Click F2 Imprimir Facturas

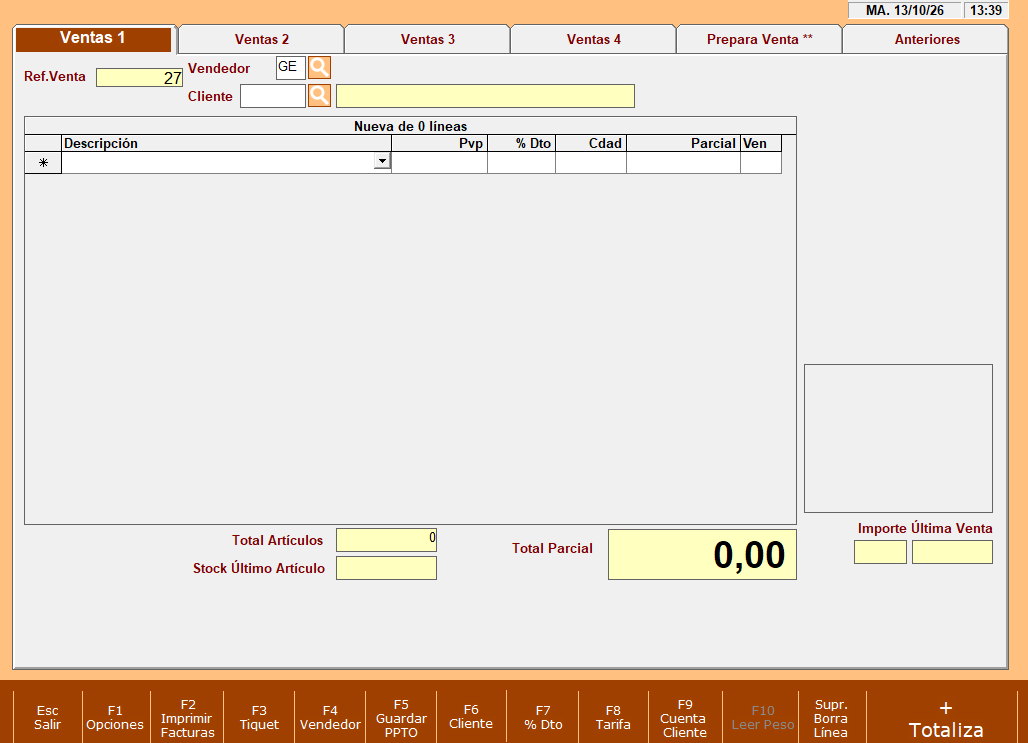[188, 717]
